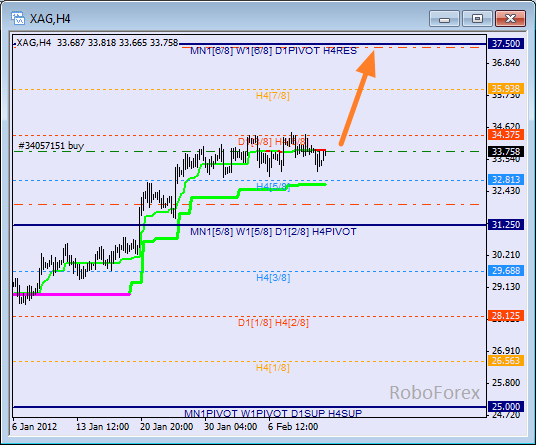Click the 31.250 H4PIVOT price tag
Image resolution: width=536 pixels, height=445 pixels.
coord(506,225)
